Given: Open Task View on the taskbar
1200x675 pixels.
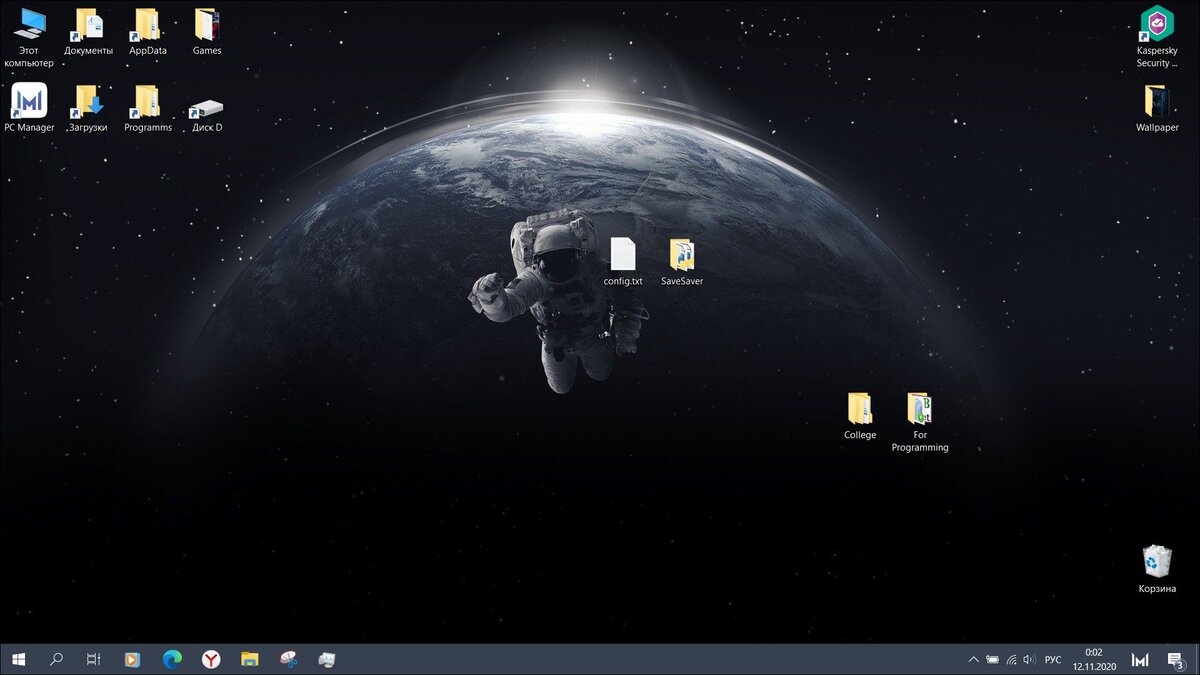Looking at the screenshot, I should tap(93, 659).
